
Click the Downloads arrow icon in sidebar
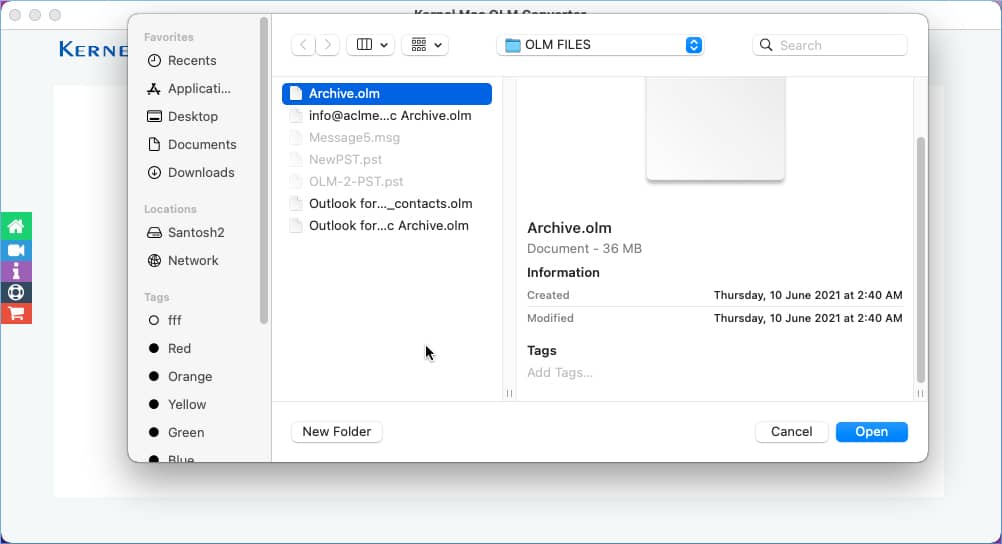click(x=154, y=173)
